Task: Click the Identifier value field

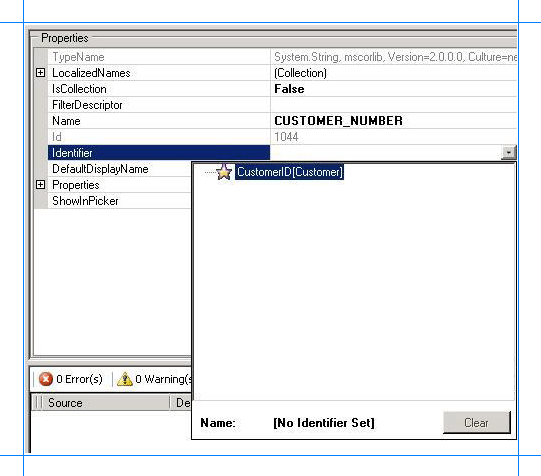Action: tap(385, 152)
